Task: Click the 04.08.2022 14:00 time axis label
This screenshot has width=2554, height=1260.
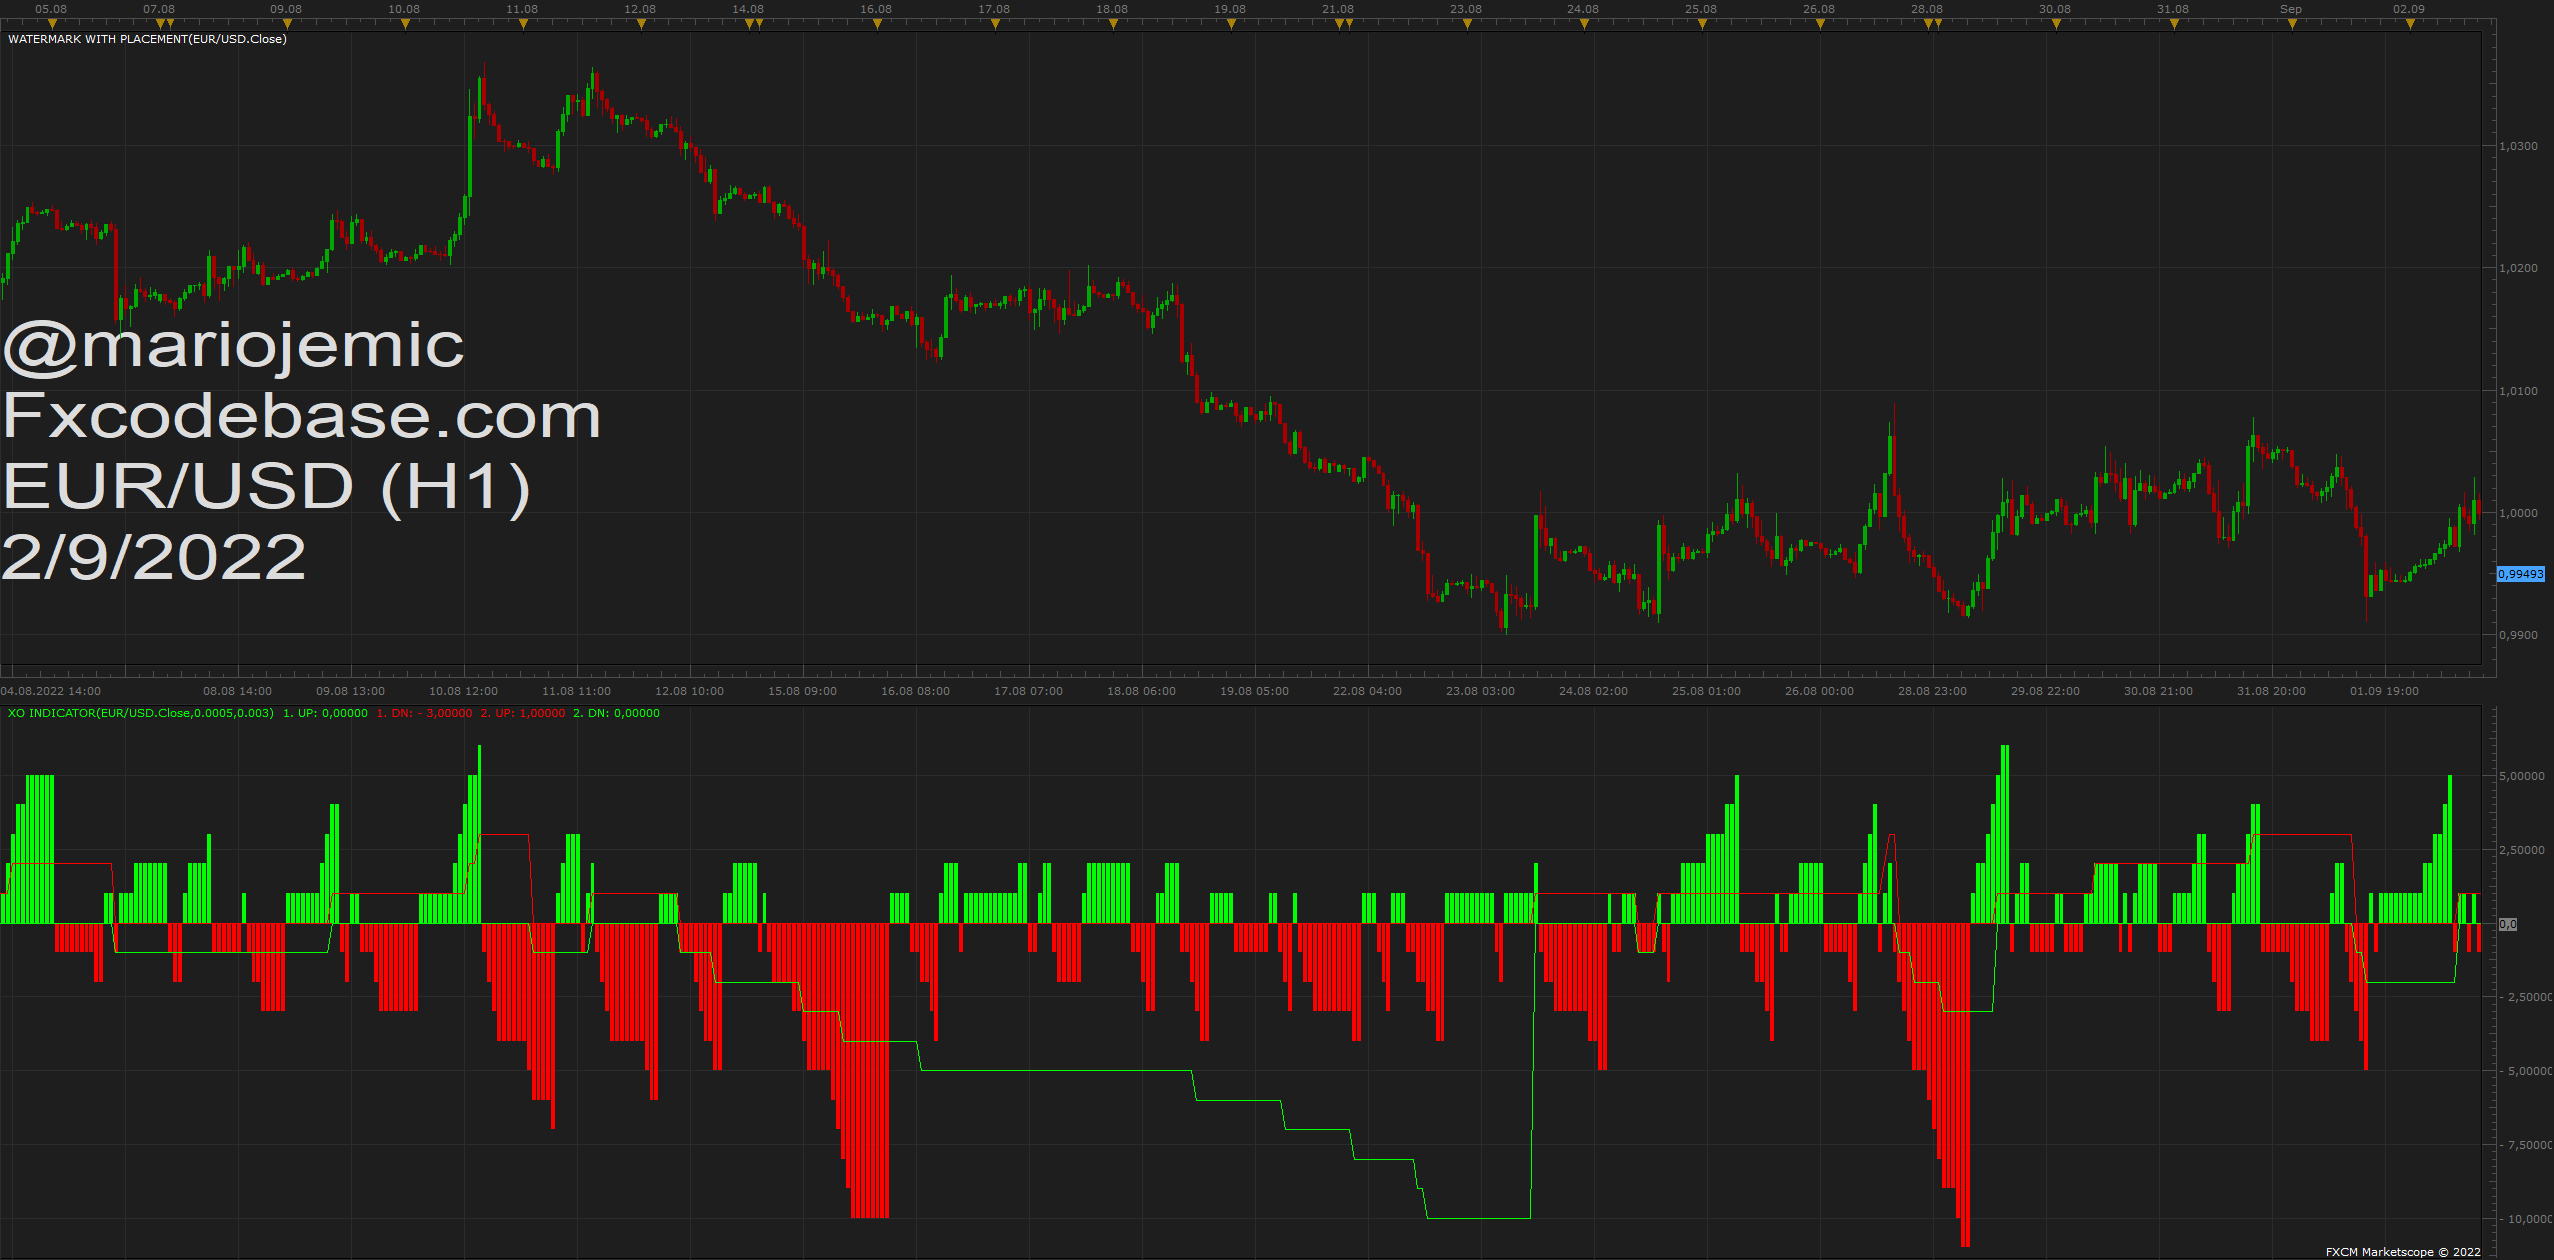Action: pos(51,691)
